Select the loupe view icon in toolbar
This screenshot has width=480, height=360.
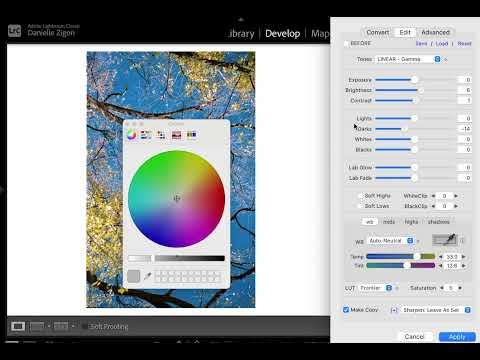(x=18, y=326)
